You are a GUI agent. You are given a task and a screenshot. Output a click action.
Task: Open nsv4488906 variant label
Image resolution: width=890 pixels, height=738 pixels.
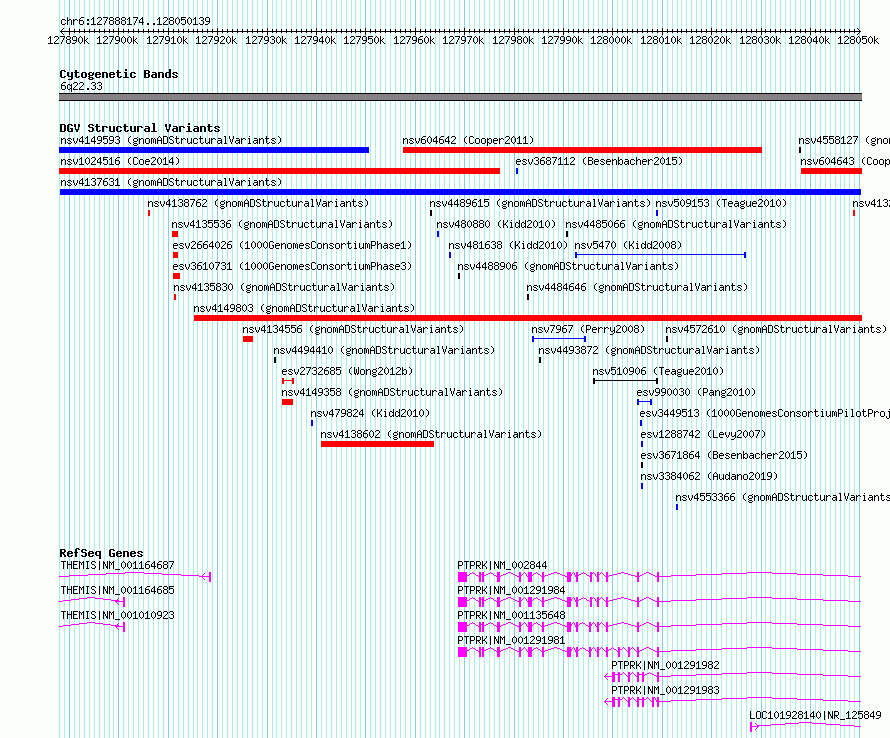coord(568,266)
